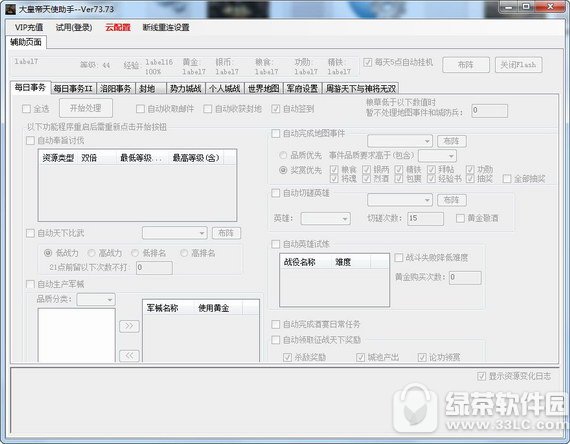Switch to the 势力城战 tab

click(x=186, y=88)
